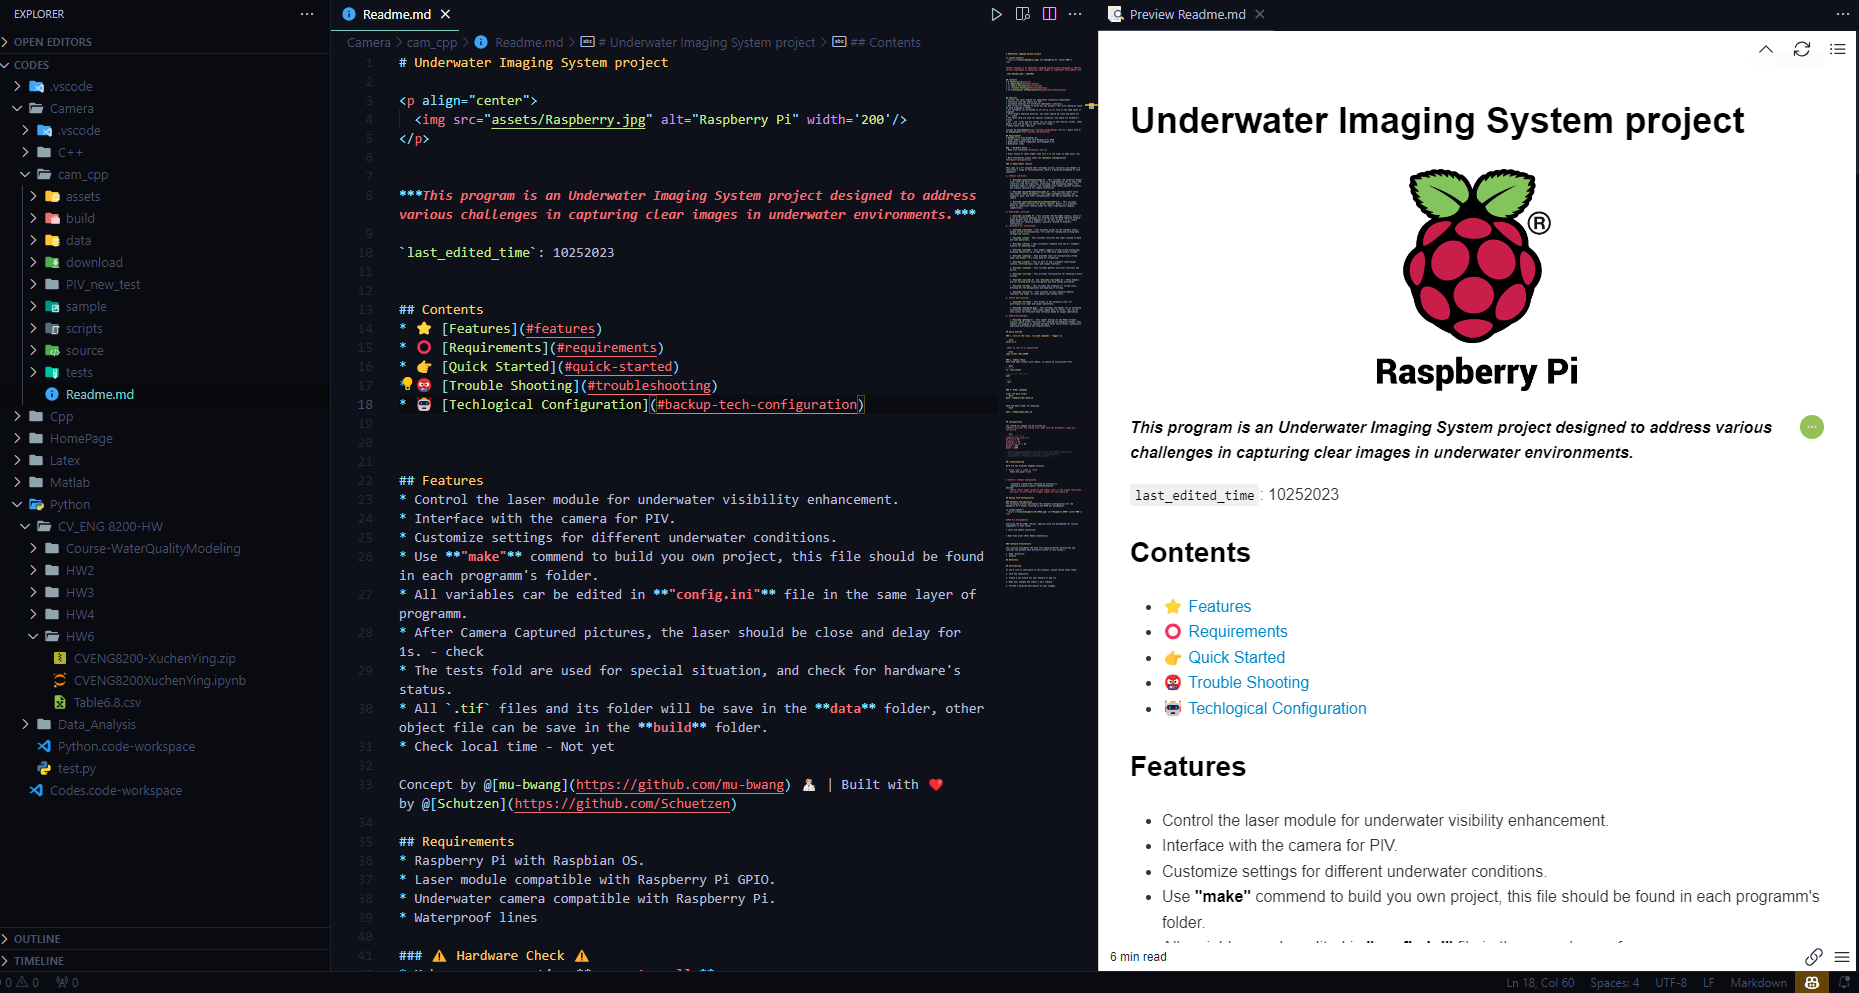This screenshot has width=1859, height=993.
Task: Open test.py Python file
Action: (76, 768)
